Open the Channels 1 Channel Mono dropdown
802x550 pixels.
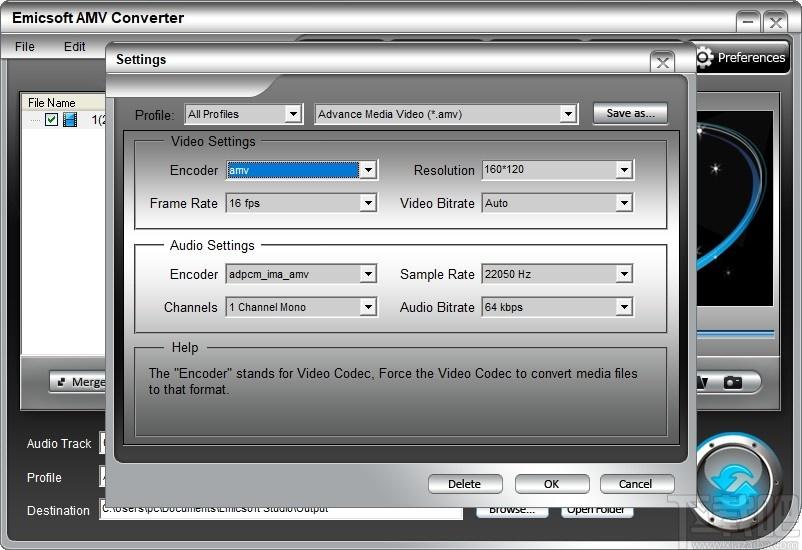(368, 307)
